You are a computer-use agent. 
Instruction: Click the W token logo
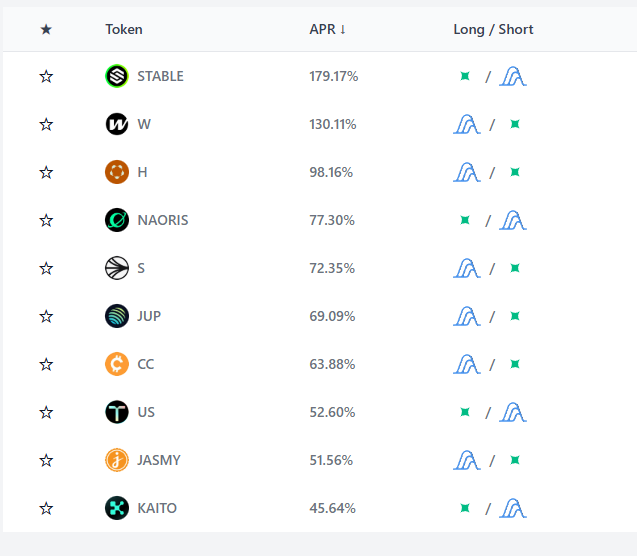pos(117,124)
